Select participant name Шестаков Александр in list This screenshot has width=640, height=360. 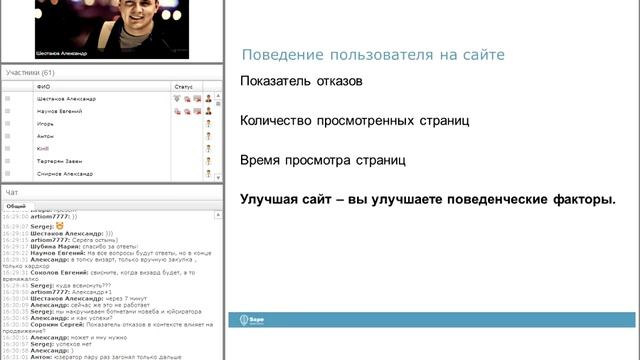click(66, 99)
